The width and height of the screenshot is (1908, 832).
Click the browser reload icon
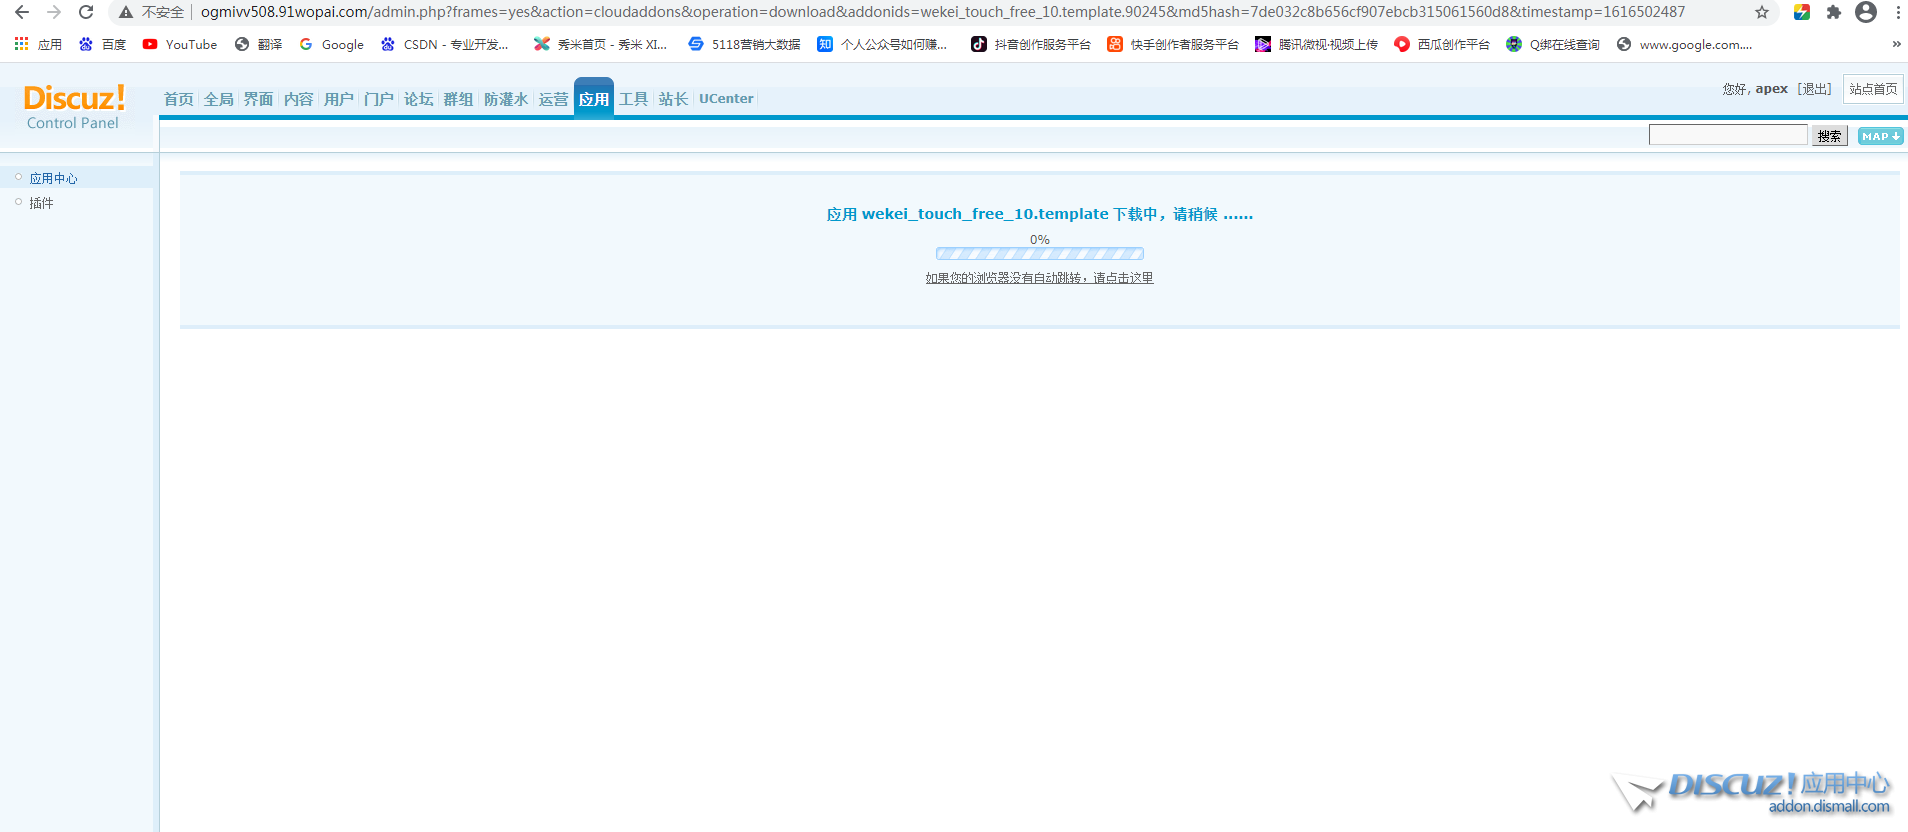pos(86,12)
